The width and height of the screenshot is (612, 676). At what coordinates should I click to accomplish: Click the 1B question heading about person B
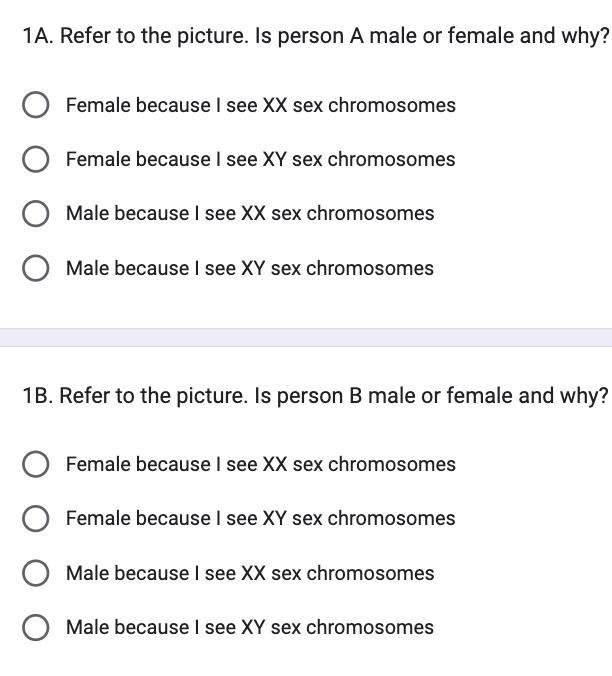point(315,396)
